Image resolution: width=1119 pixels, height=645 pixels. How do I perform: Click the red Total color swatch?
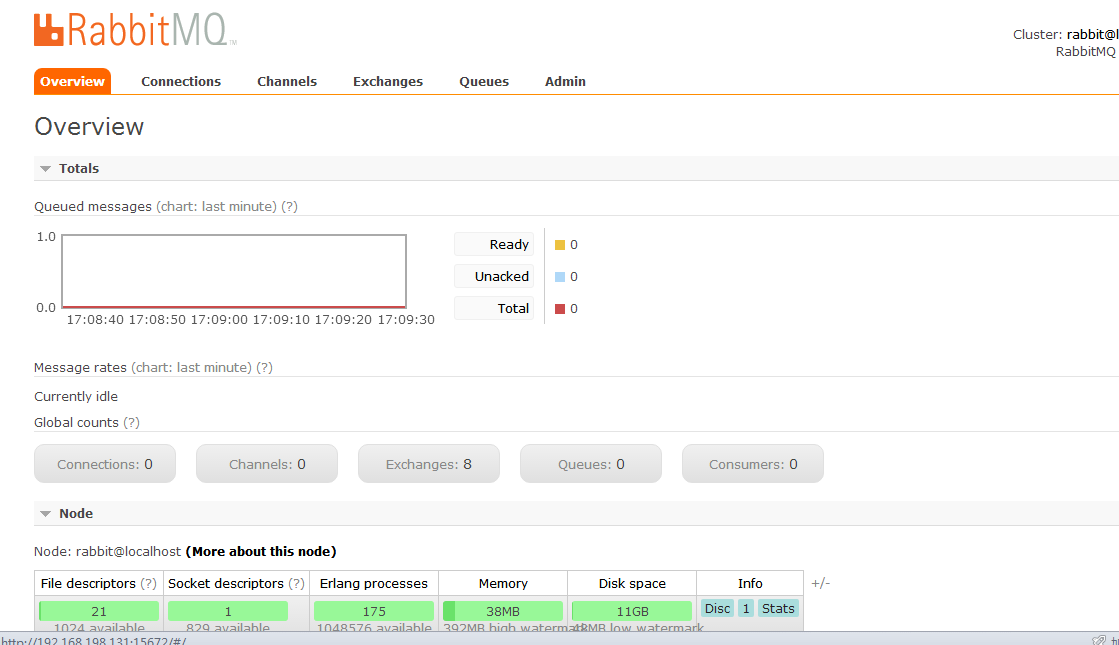(560, 309)
